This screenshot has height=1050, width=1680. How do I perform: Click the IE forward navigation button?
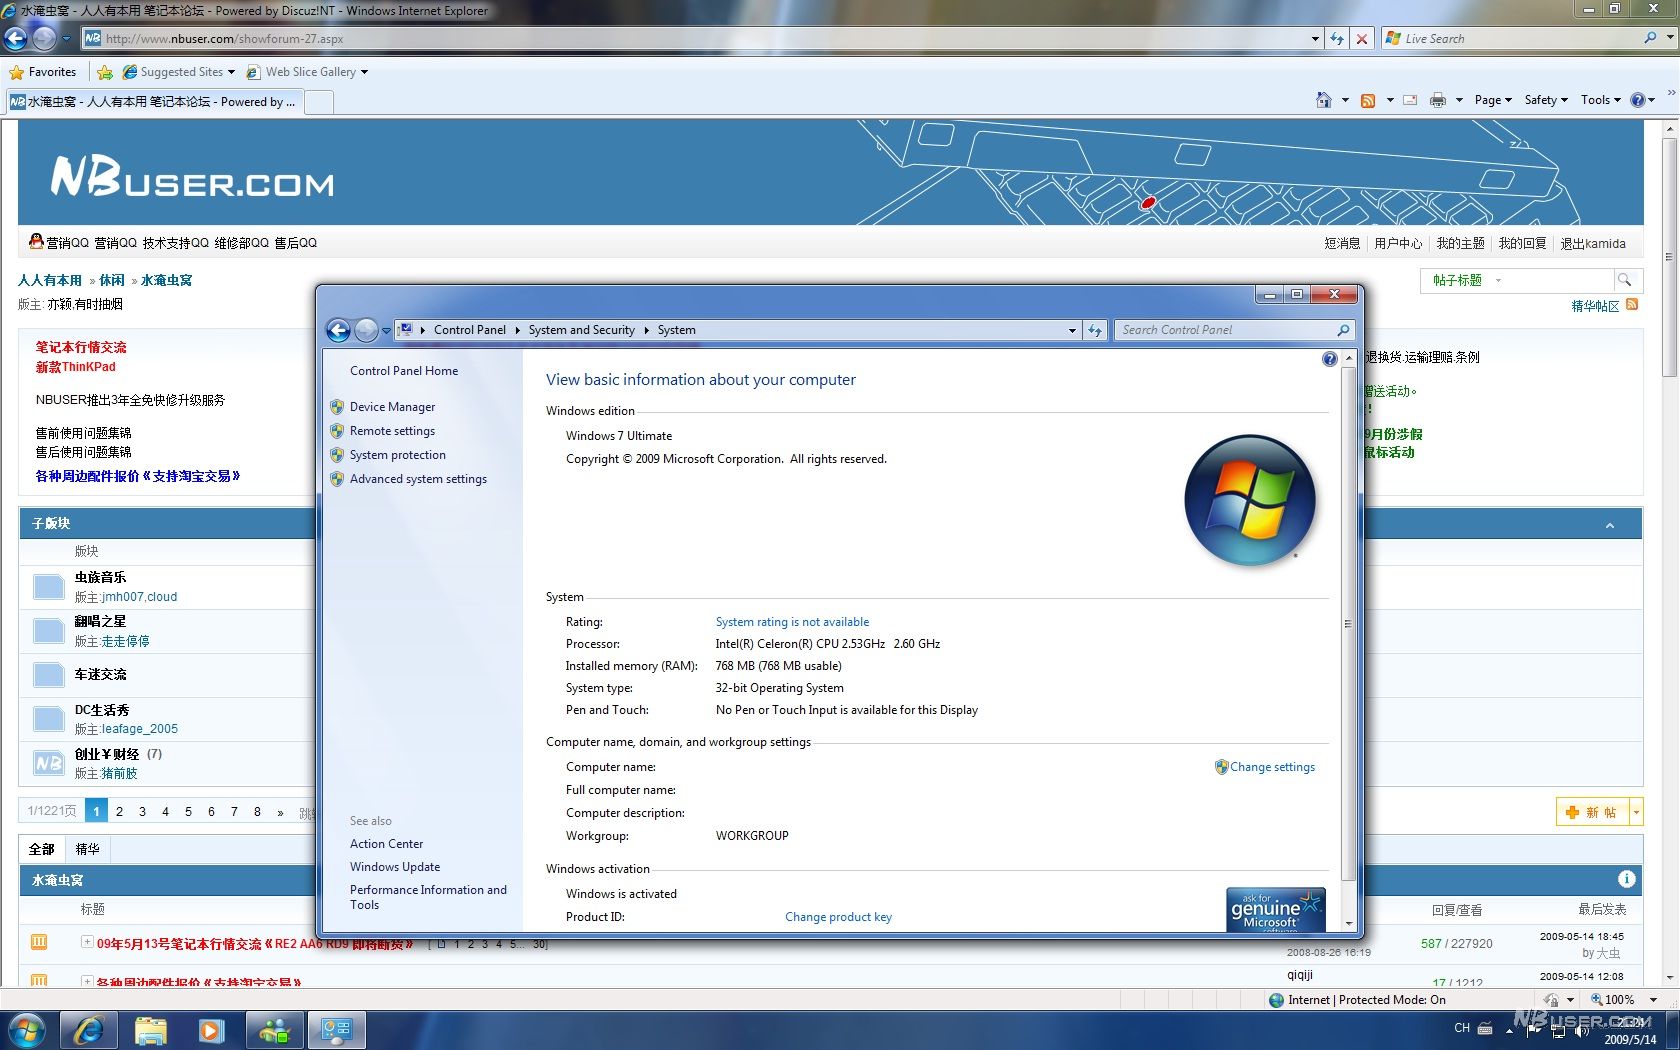point(44,38)
